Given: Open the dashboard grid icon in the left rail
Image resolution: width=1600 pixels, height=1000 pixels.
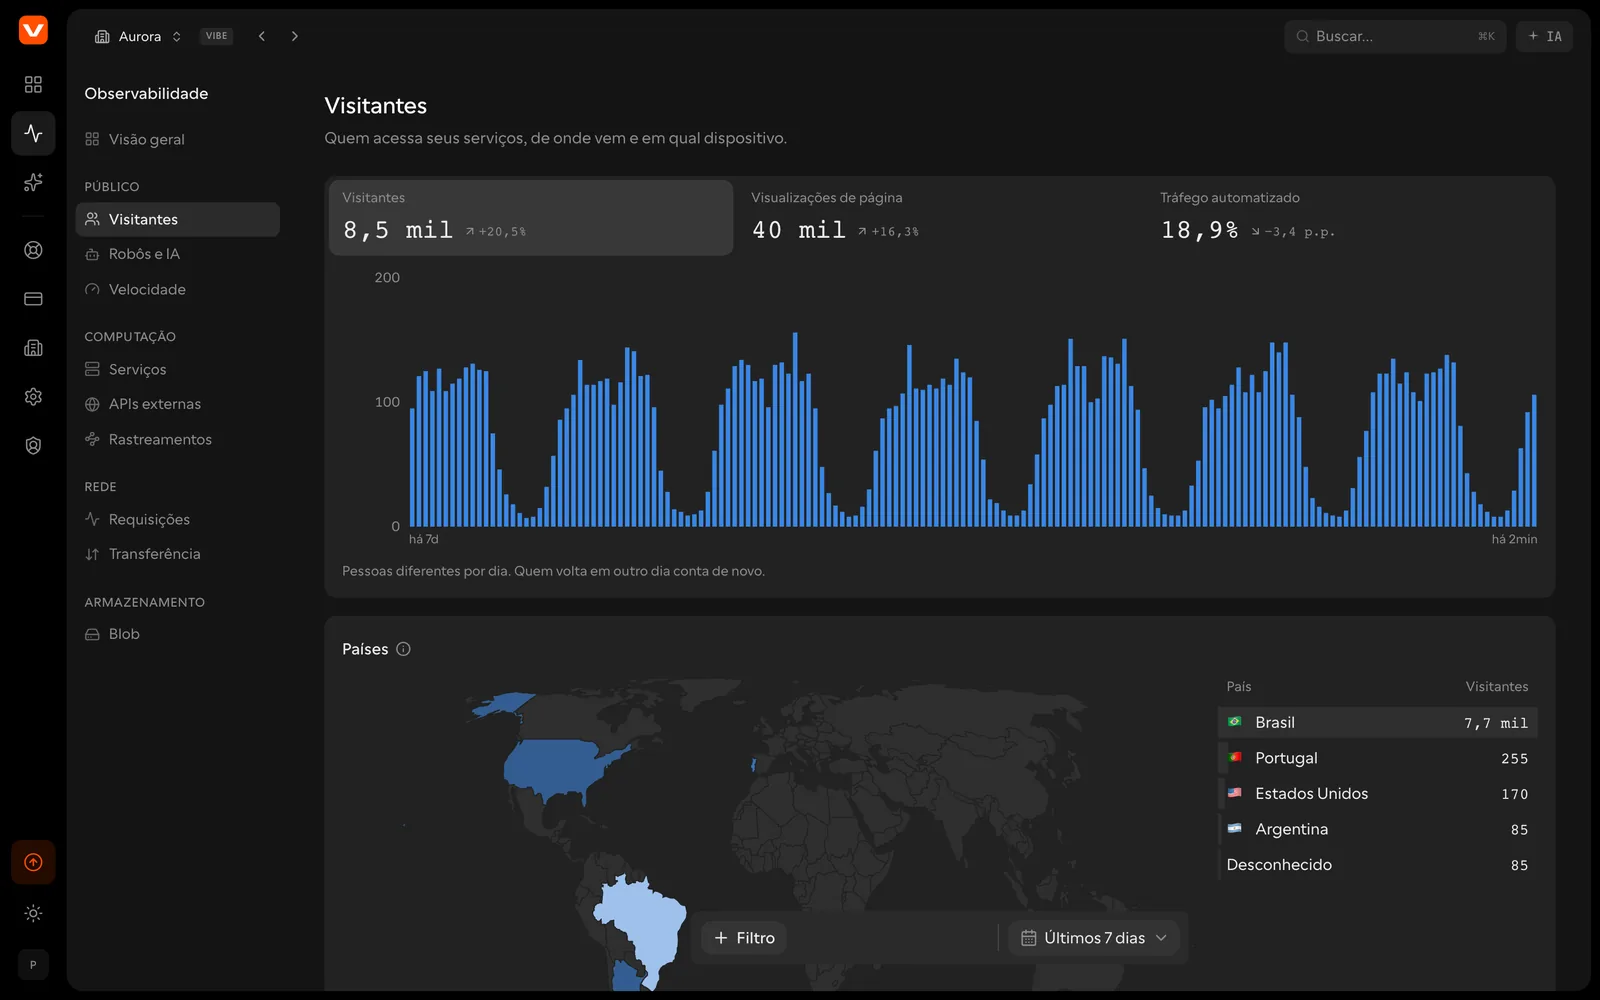Looking at the screenshot, I should [x=33, y=84].
